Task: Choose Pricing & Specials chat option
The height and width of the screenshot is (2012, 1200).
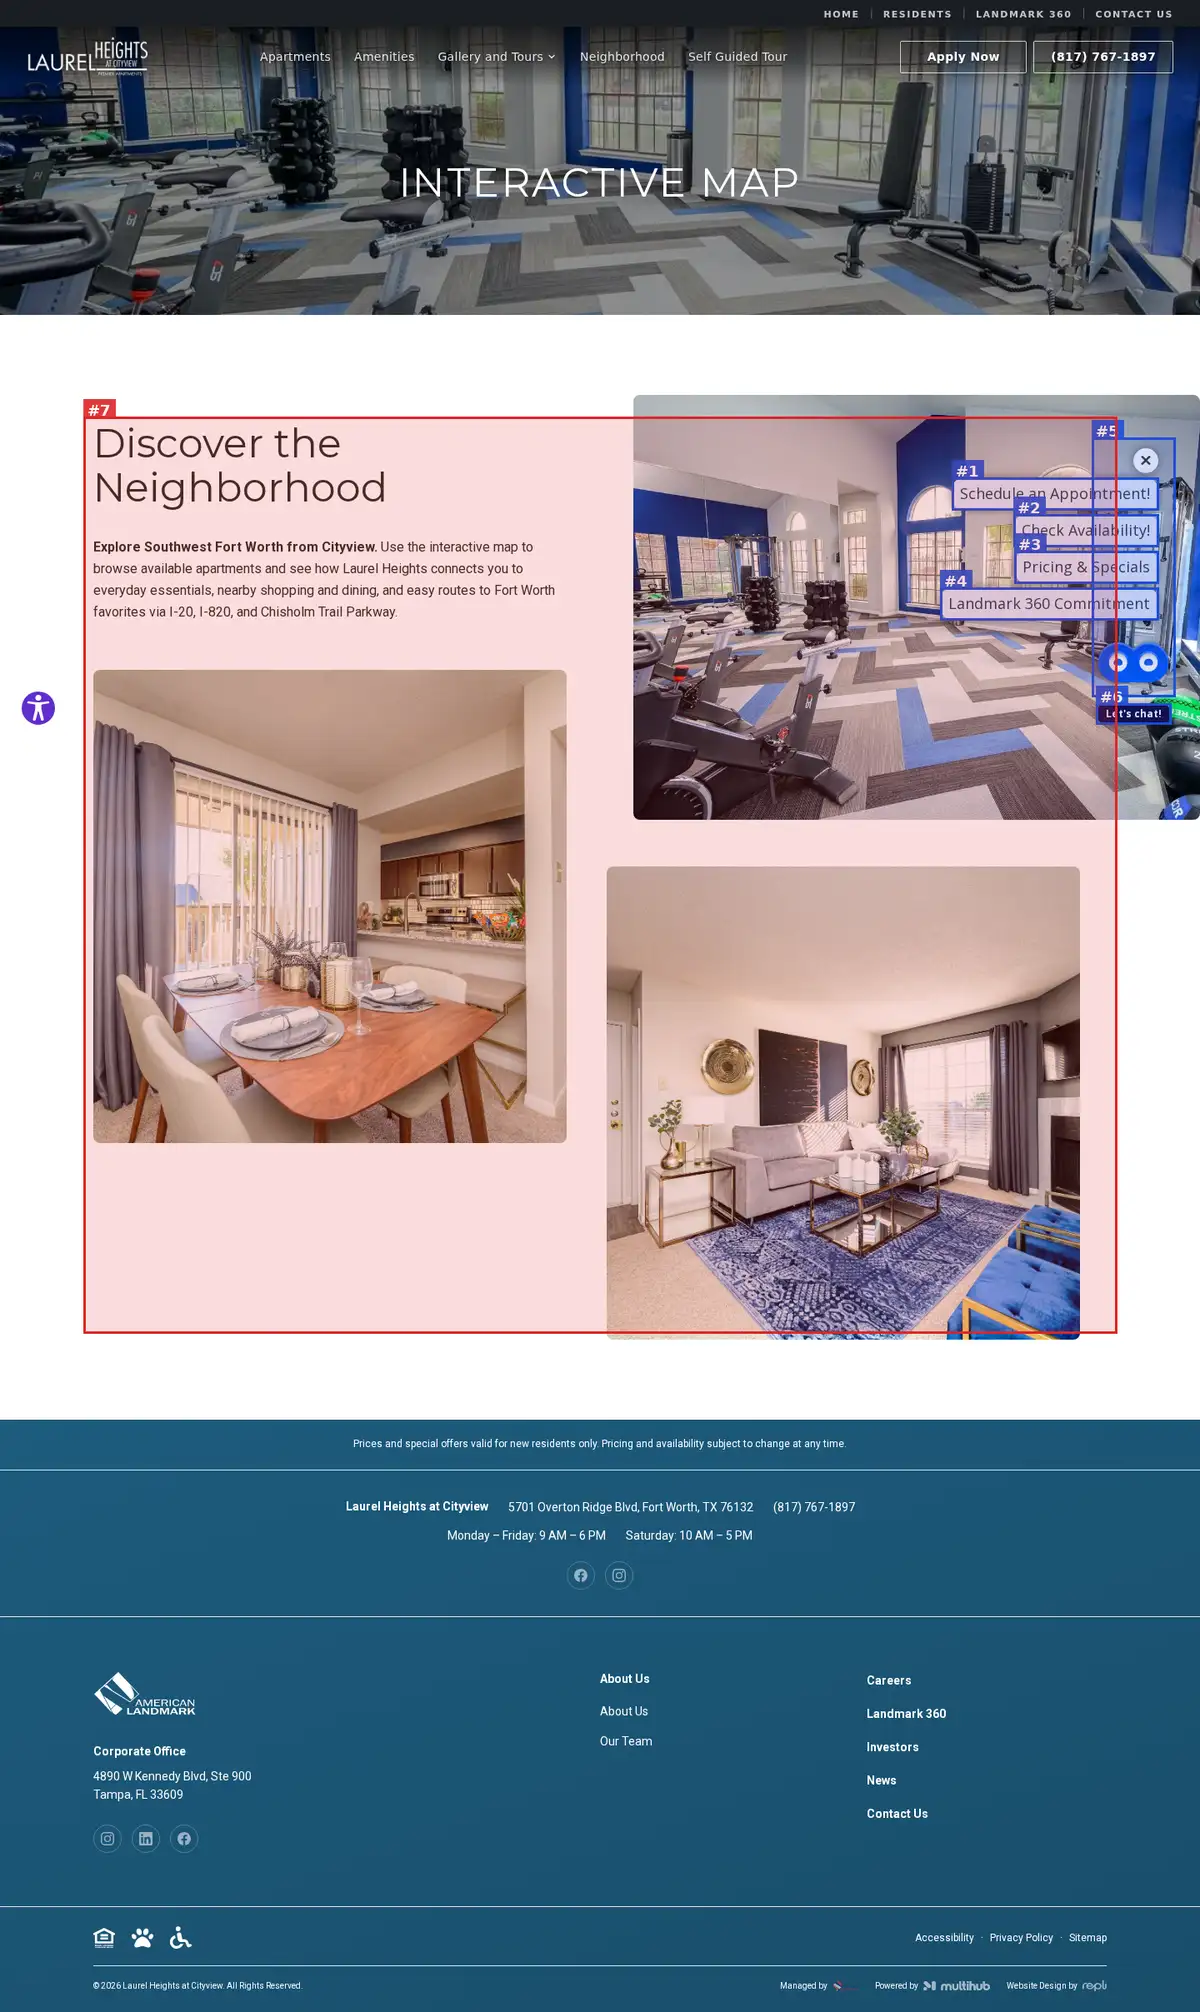Action: [1086, 567]
